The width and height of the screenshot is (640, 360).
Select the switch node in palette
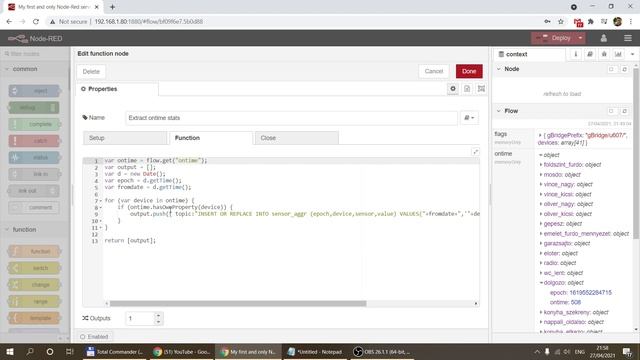click(34, 268)
